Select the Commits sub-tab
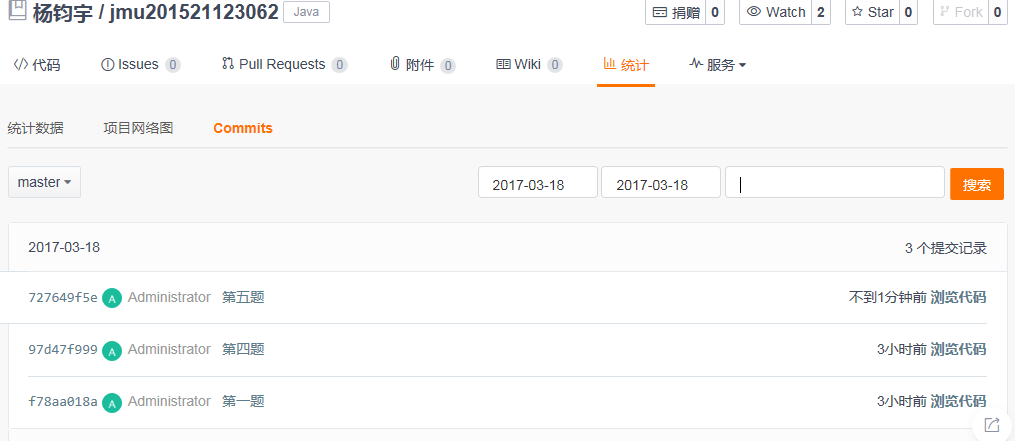The height and width of the screenshot is (441, 1015). tap(243, 128)
